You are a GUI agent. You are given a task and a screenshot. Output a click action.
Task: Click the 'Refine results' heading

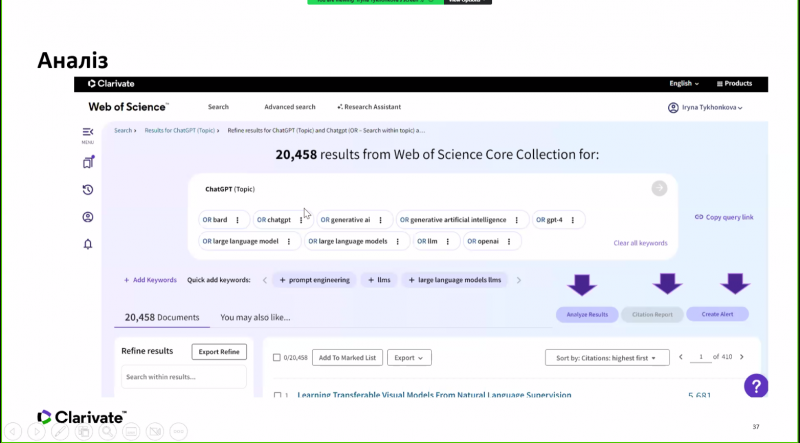tap(147, 351)
